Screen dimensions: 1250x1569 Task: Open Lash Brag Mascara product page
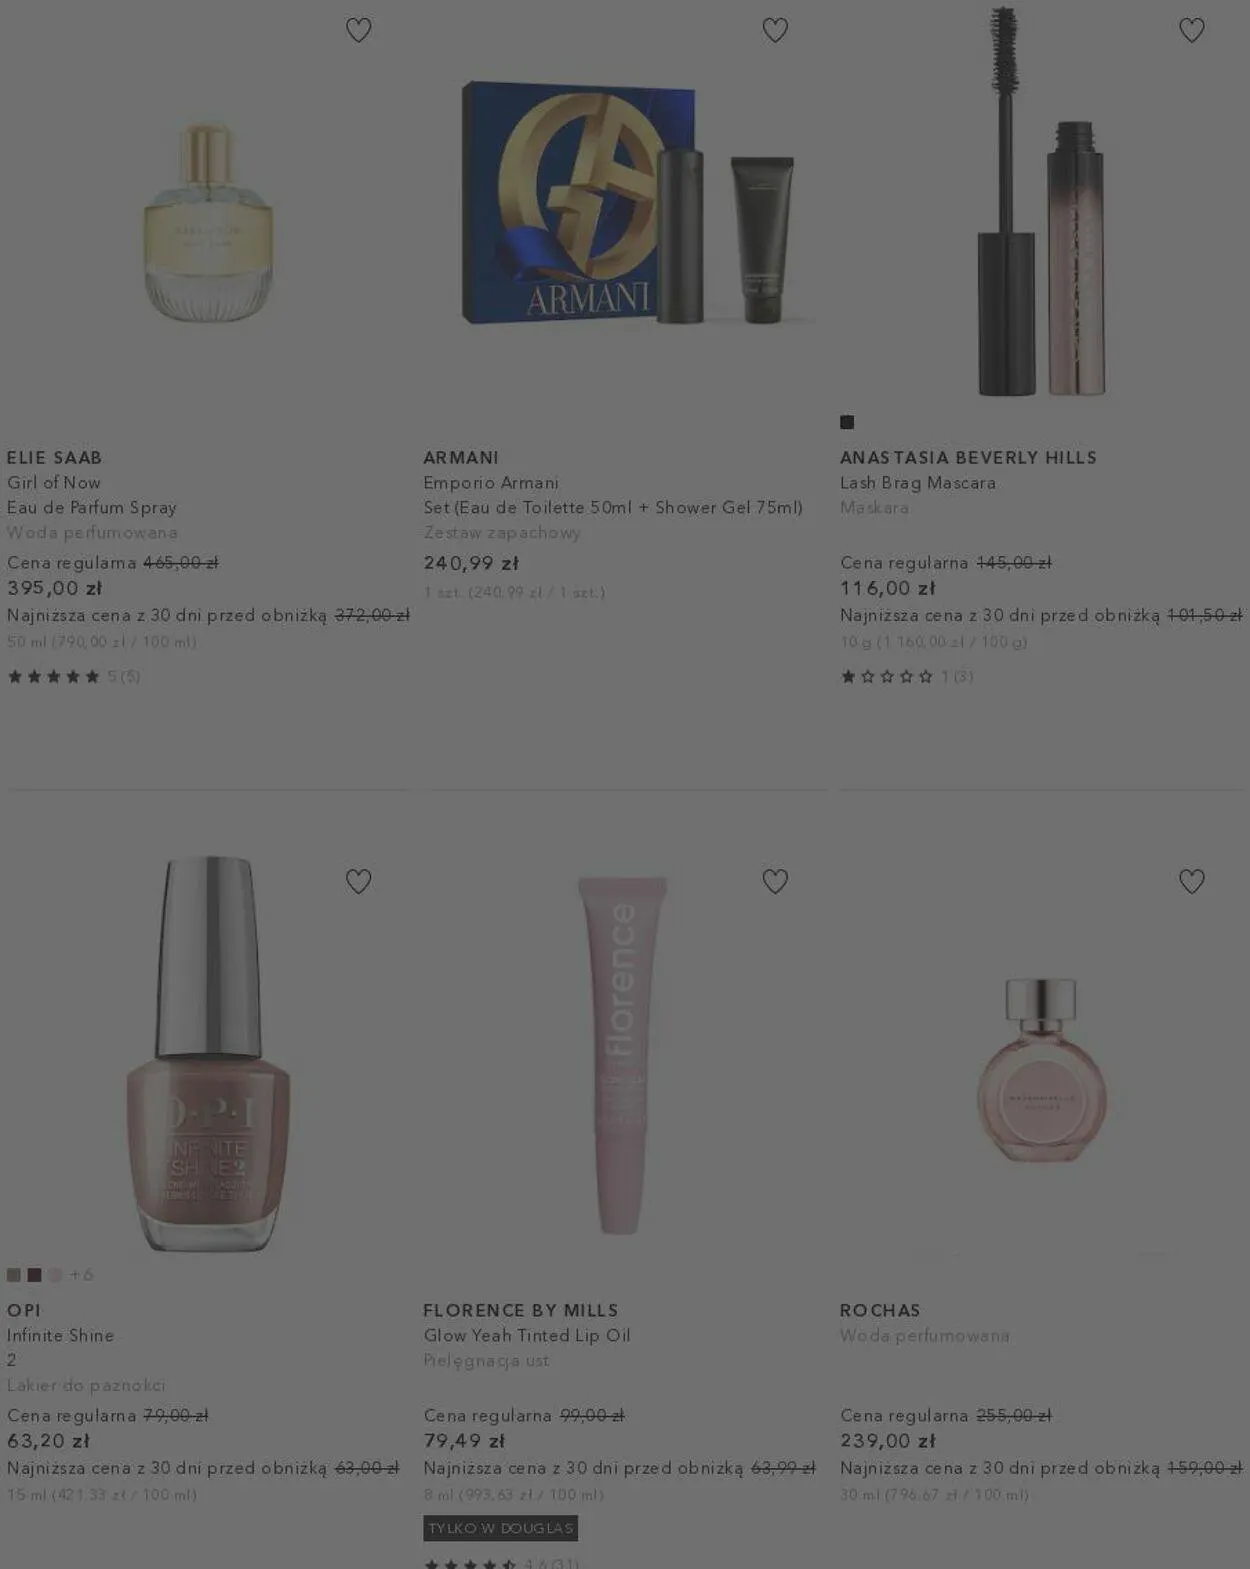tap(918, 483)
